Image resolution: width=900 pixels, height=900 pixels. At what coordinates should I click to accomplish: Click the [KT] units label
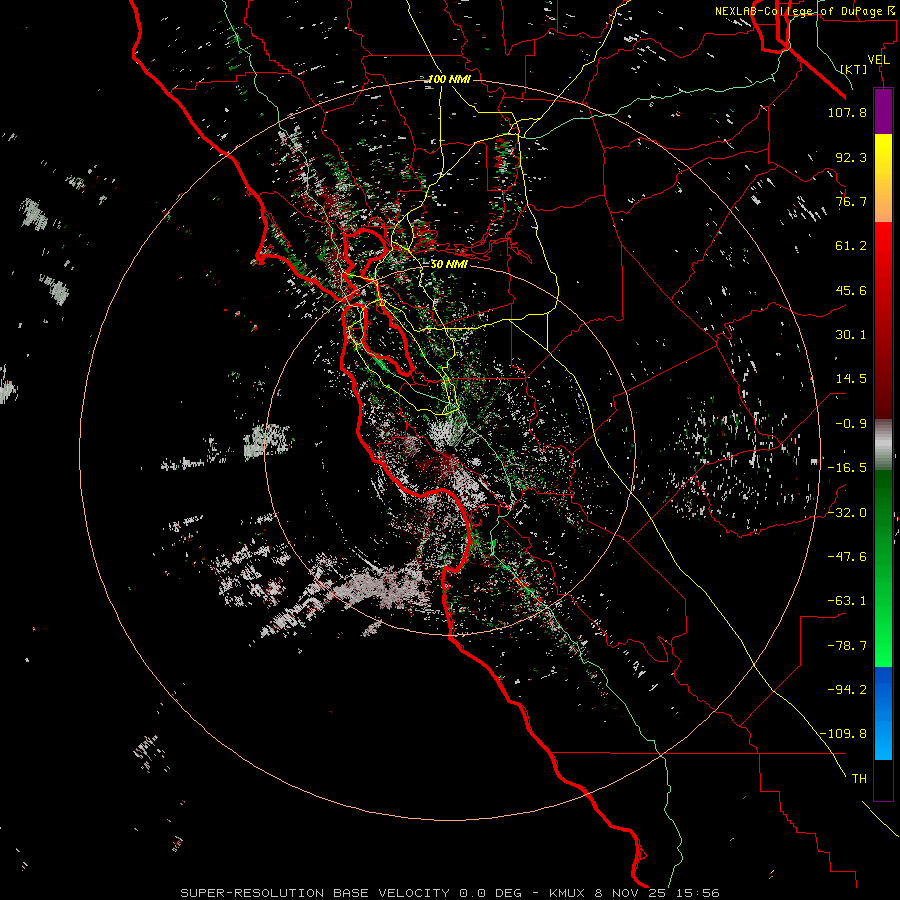[854, 69]
